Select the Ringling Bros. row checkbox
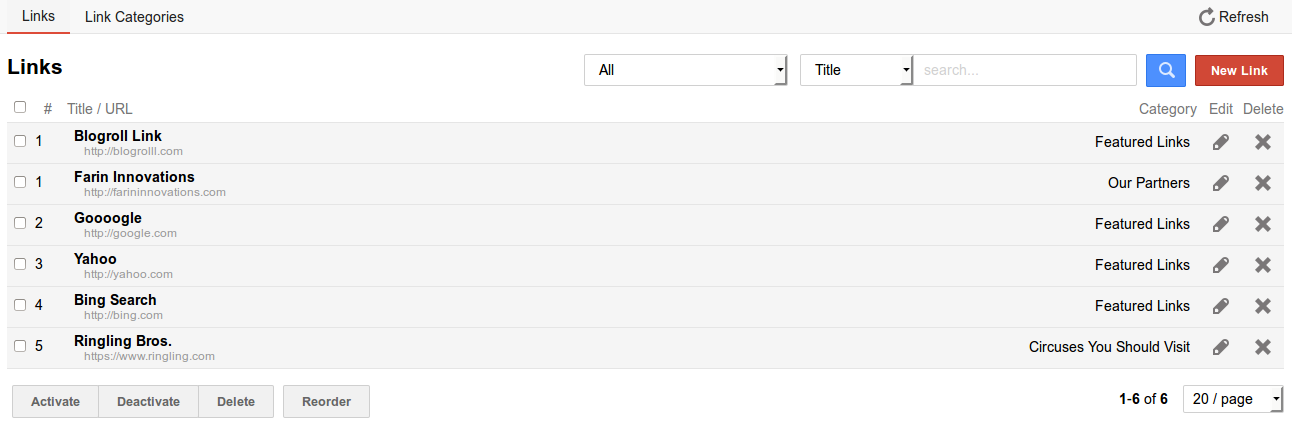The height and width of the screenshot is (426, 1292). click(20, 347)
